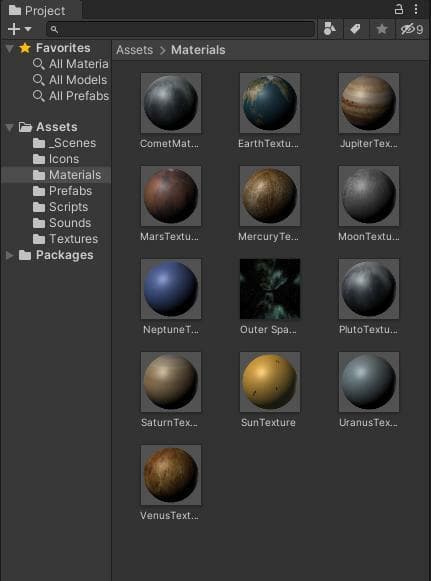Select the MercuryTexture material sphere
The height and width of the screenshot is (581, 431).
click(x=270, y=196)
